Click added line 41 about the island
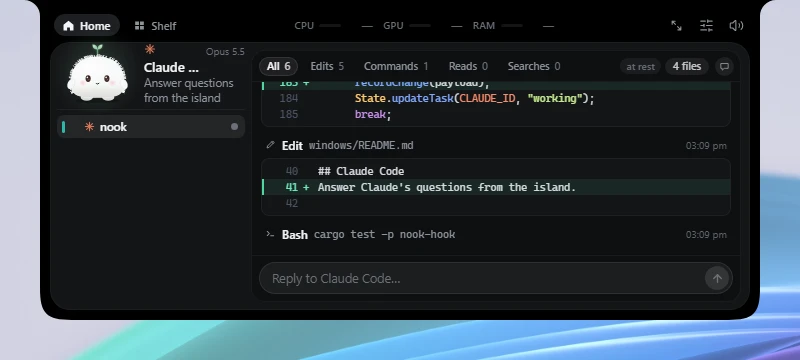Screen dimensions: 800x360 [496, 187]
